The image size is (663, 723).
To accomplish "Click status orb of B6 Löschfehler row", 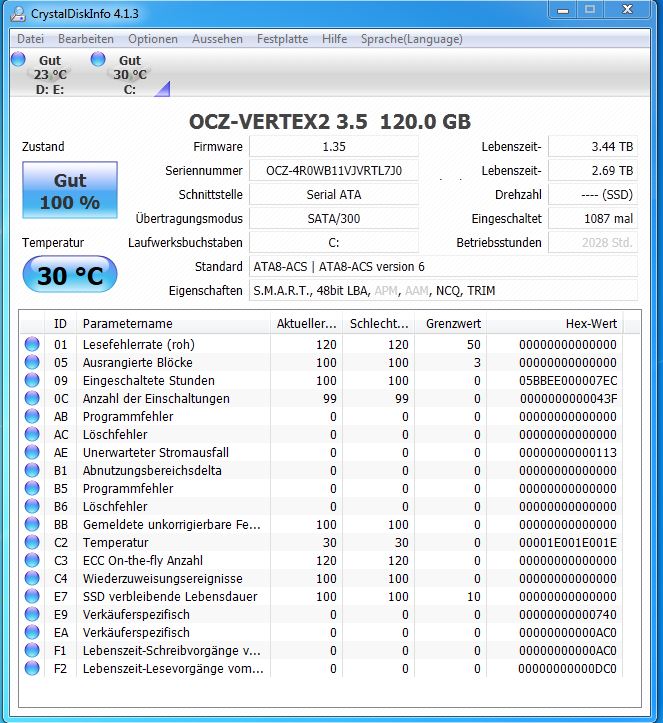I will [32, 506].
